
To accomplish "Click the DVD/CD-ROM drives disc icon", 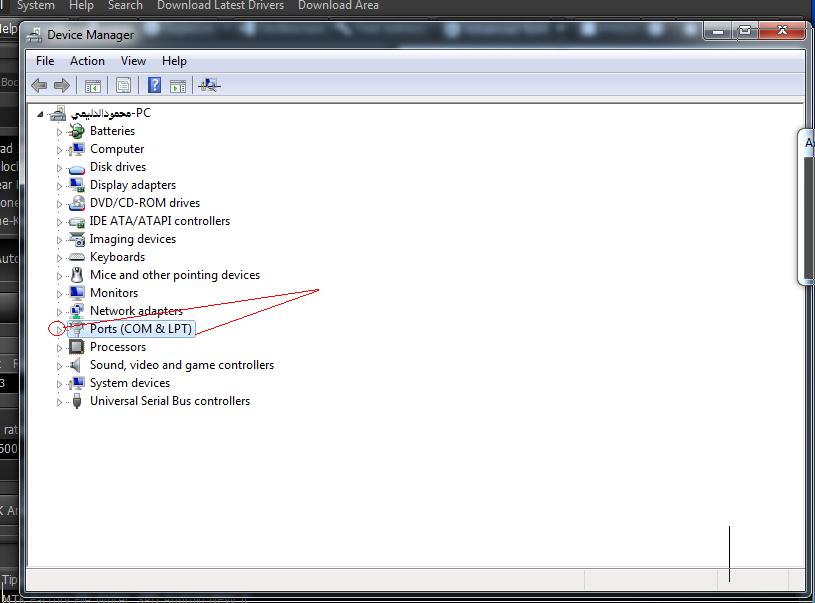I will [77, 203].
